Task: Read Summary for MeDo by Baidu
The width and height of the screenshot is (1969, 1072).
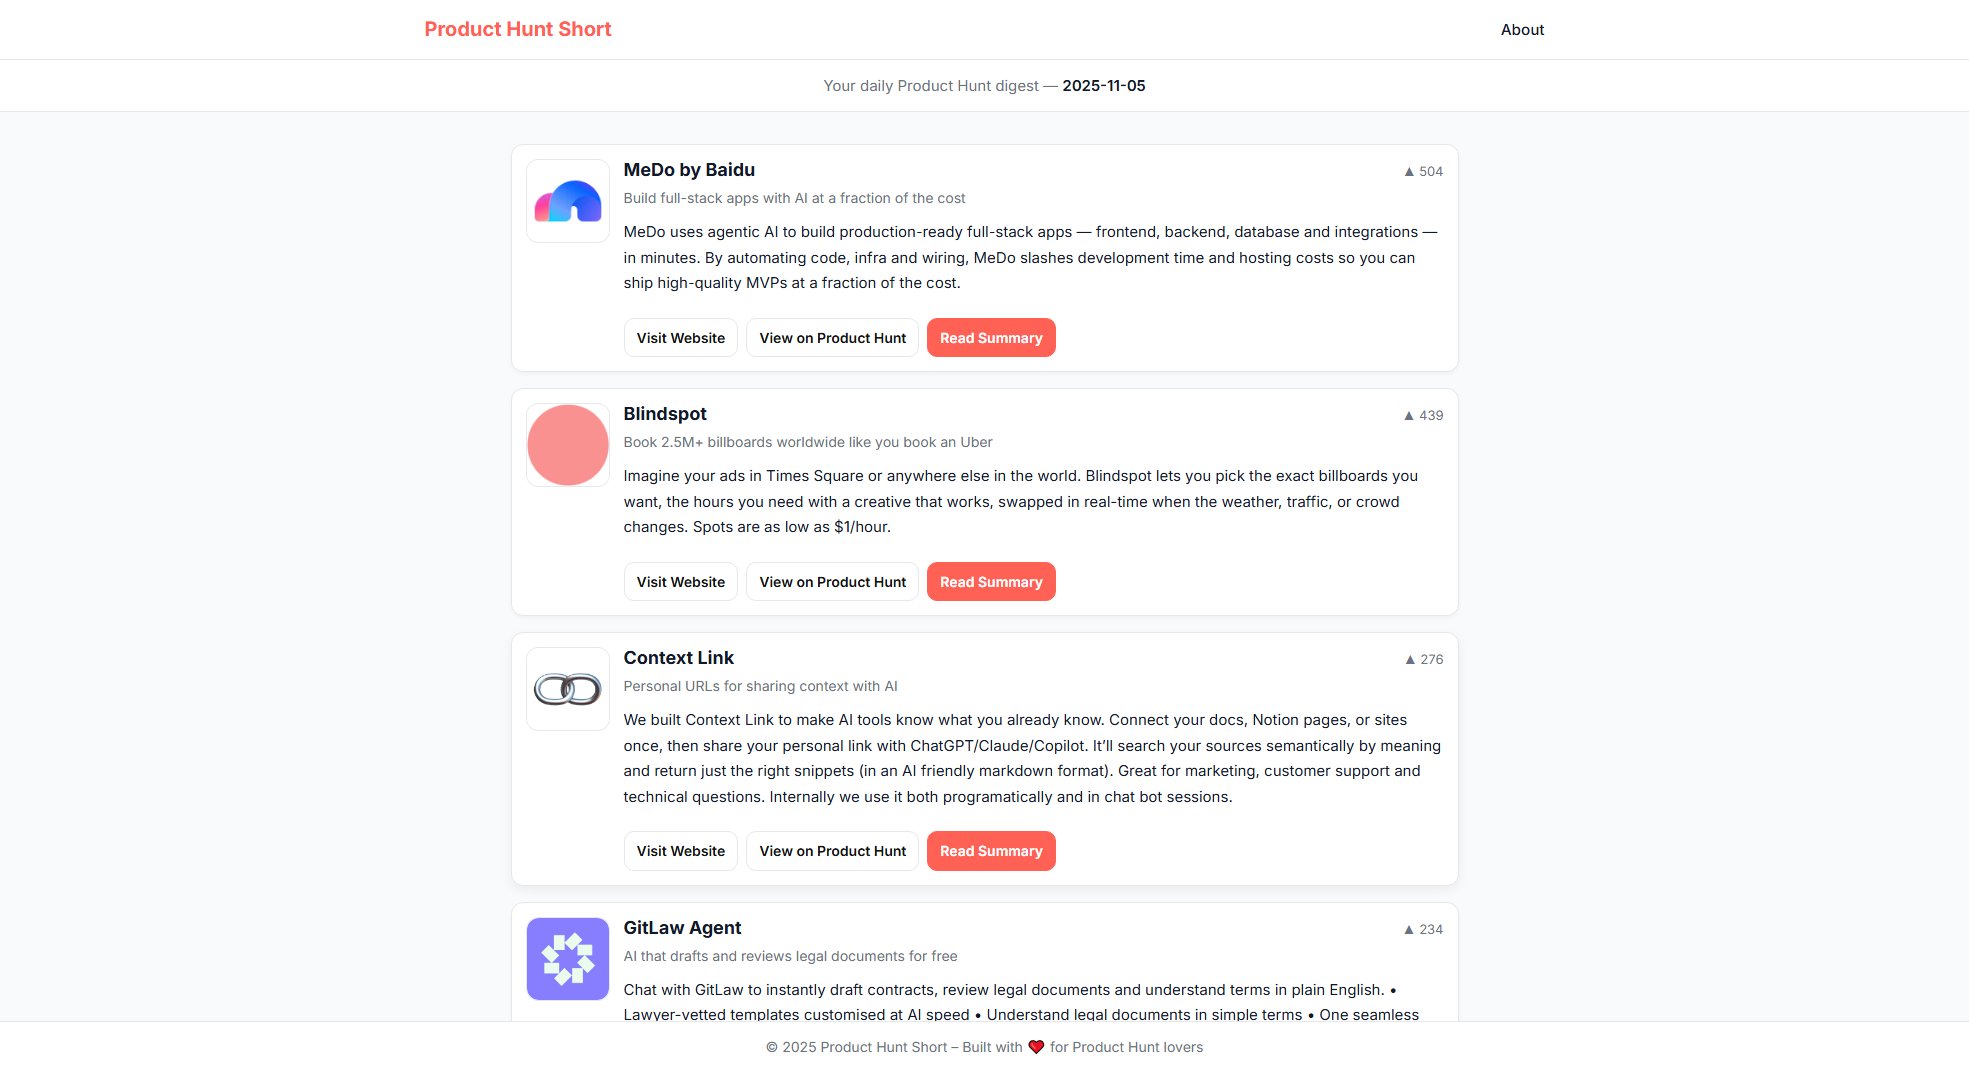Action: point(990,337)
